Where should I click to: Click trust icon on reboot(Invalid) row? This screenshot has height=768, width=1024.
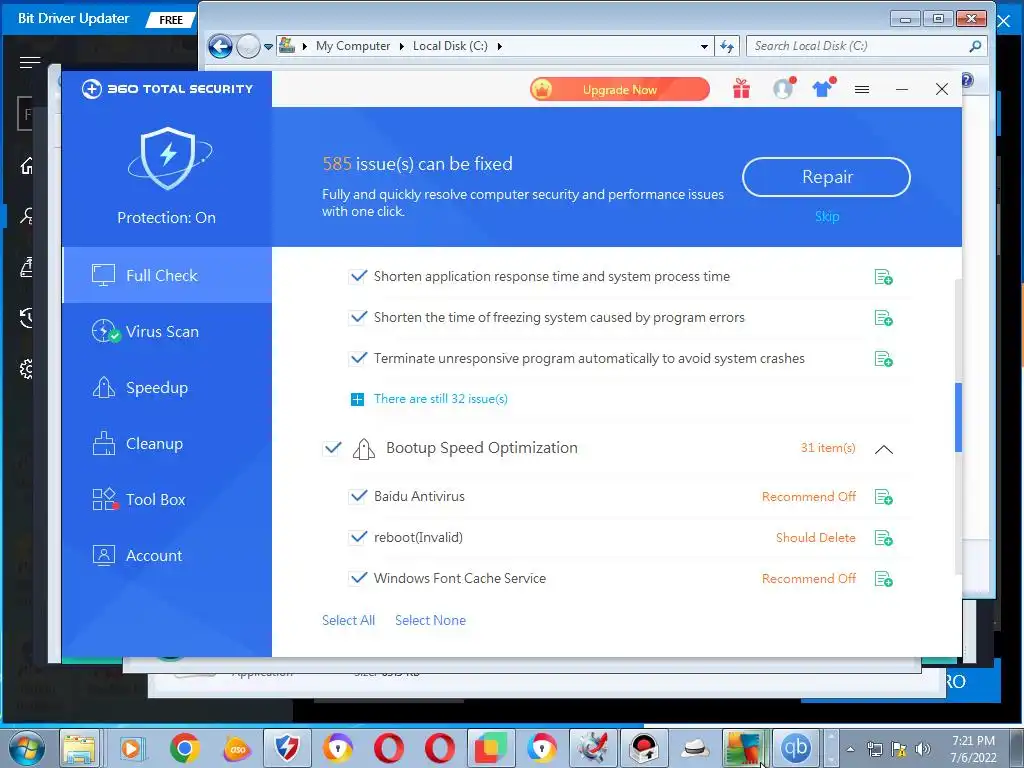coord(883,538)
